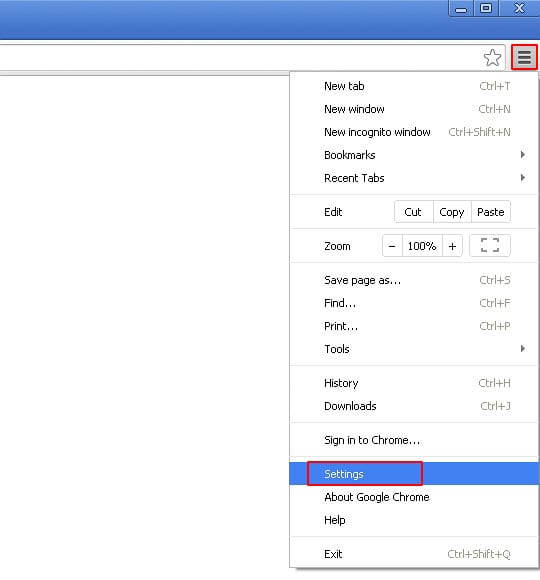The width and height of the screenshot is (540, 580).
Task: Open Downloads from the menu
Action: [414, 406]
